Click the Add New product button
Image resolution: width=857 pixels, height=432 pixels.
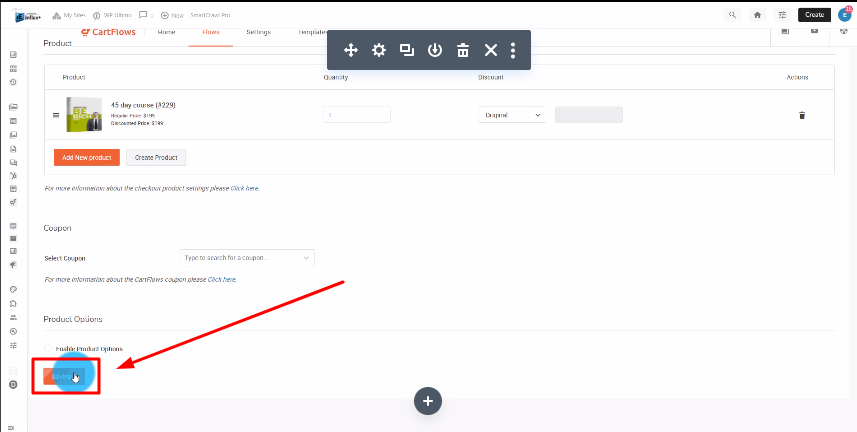pos(86,157)
